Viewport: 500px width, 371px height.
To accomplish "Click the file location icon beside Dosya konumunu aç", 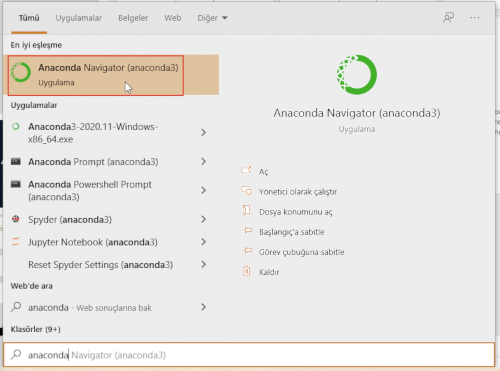I will [x=246, y=210].
